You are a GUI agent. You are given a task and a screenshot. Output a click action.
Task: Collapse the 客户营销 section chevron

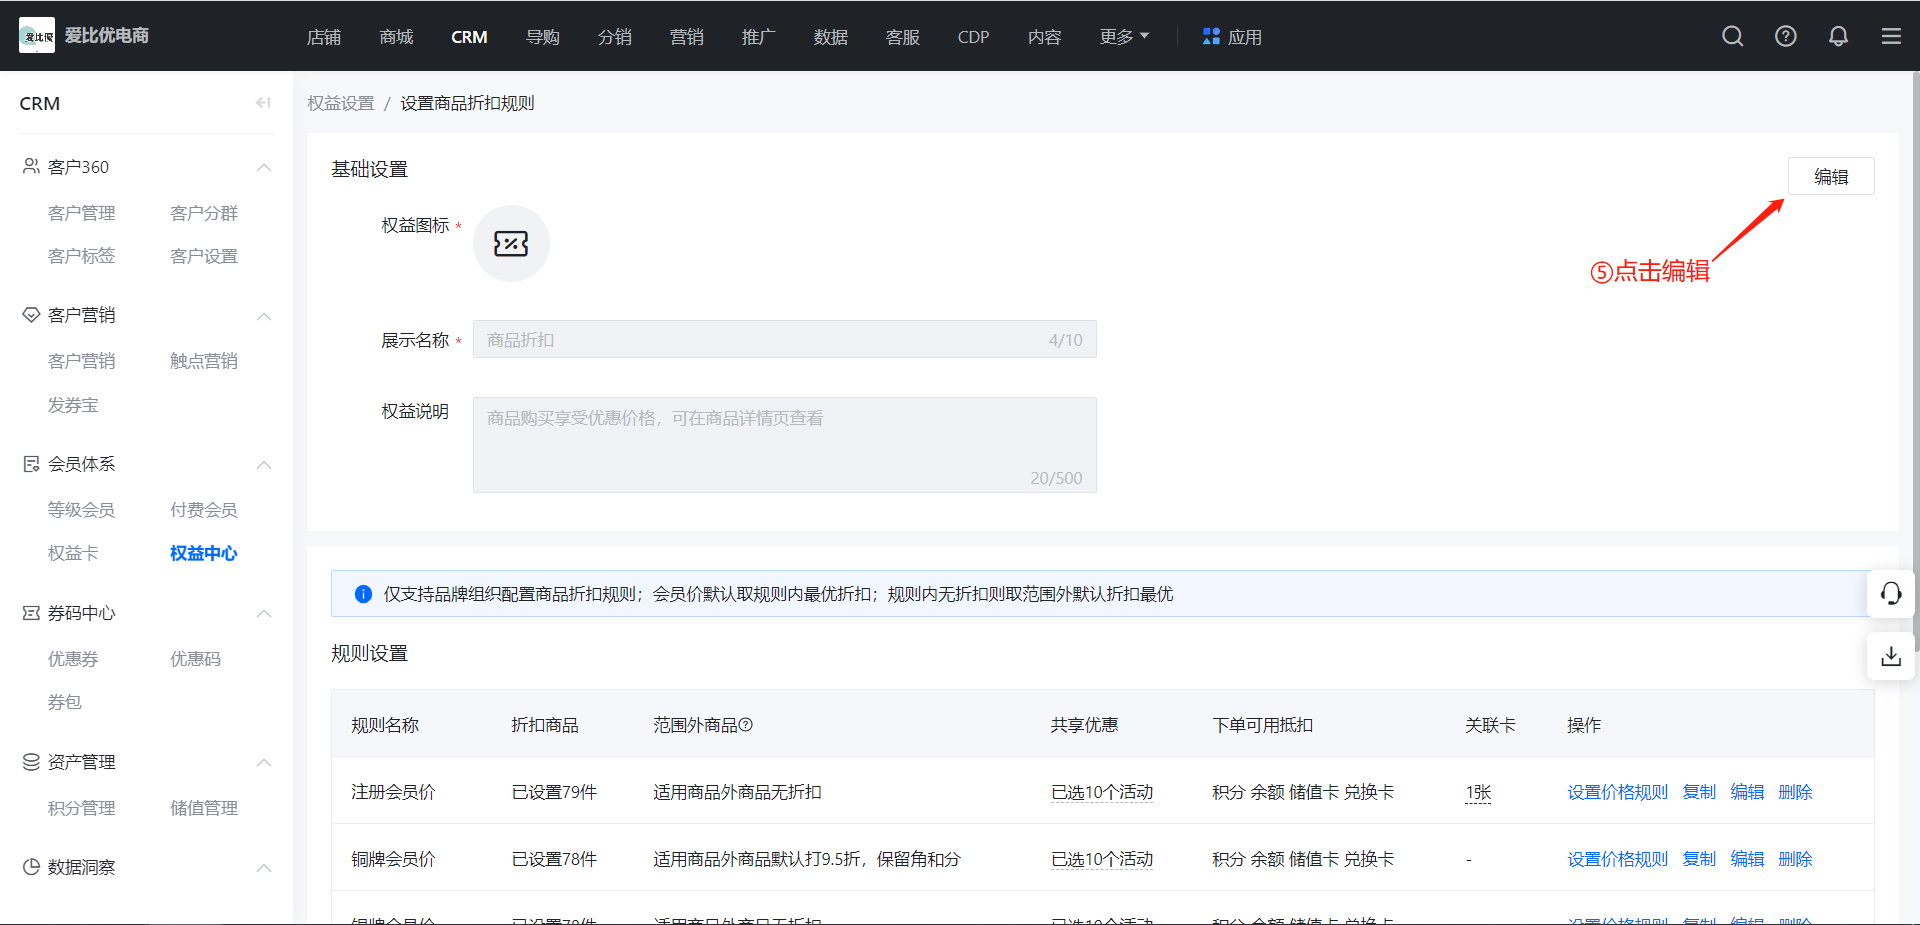click(x=264, y=316)
